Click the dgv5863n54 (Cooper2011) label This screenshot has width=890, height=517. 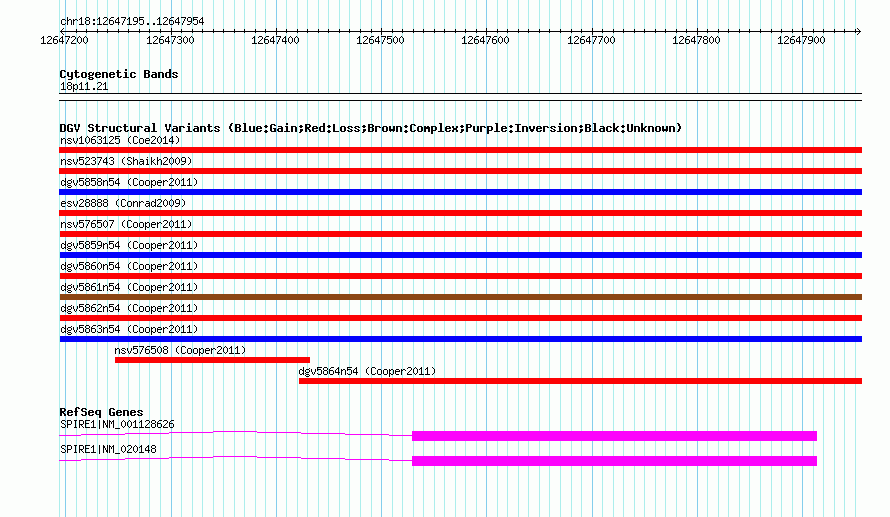point(129,329)
